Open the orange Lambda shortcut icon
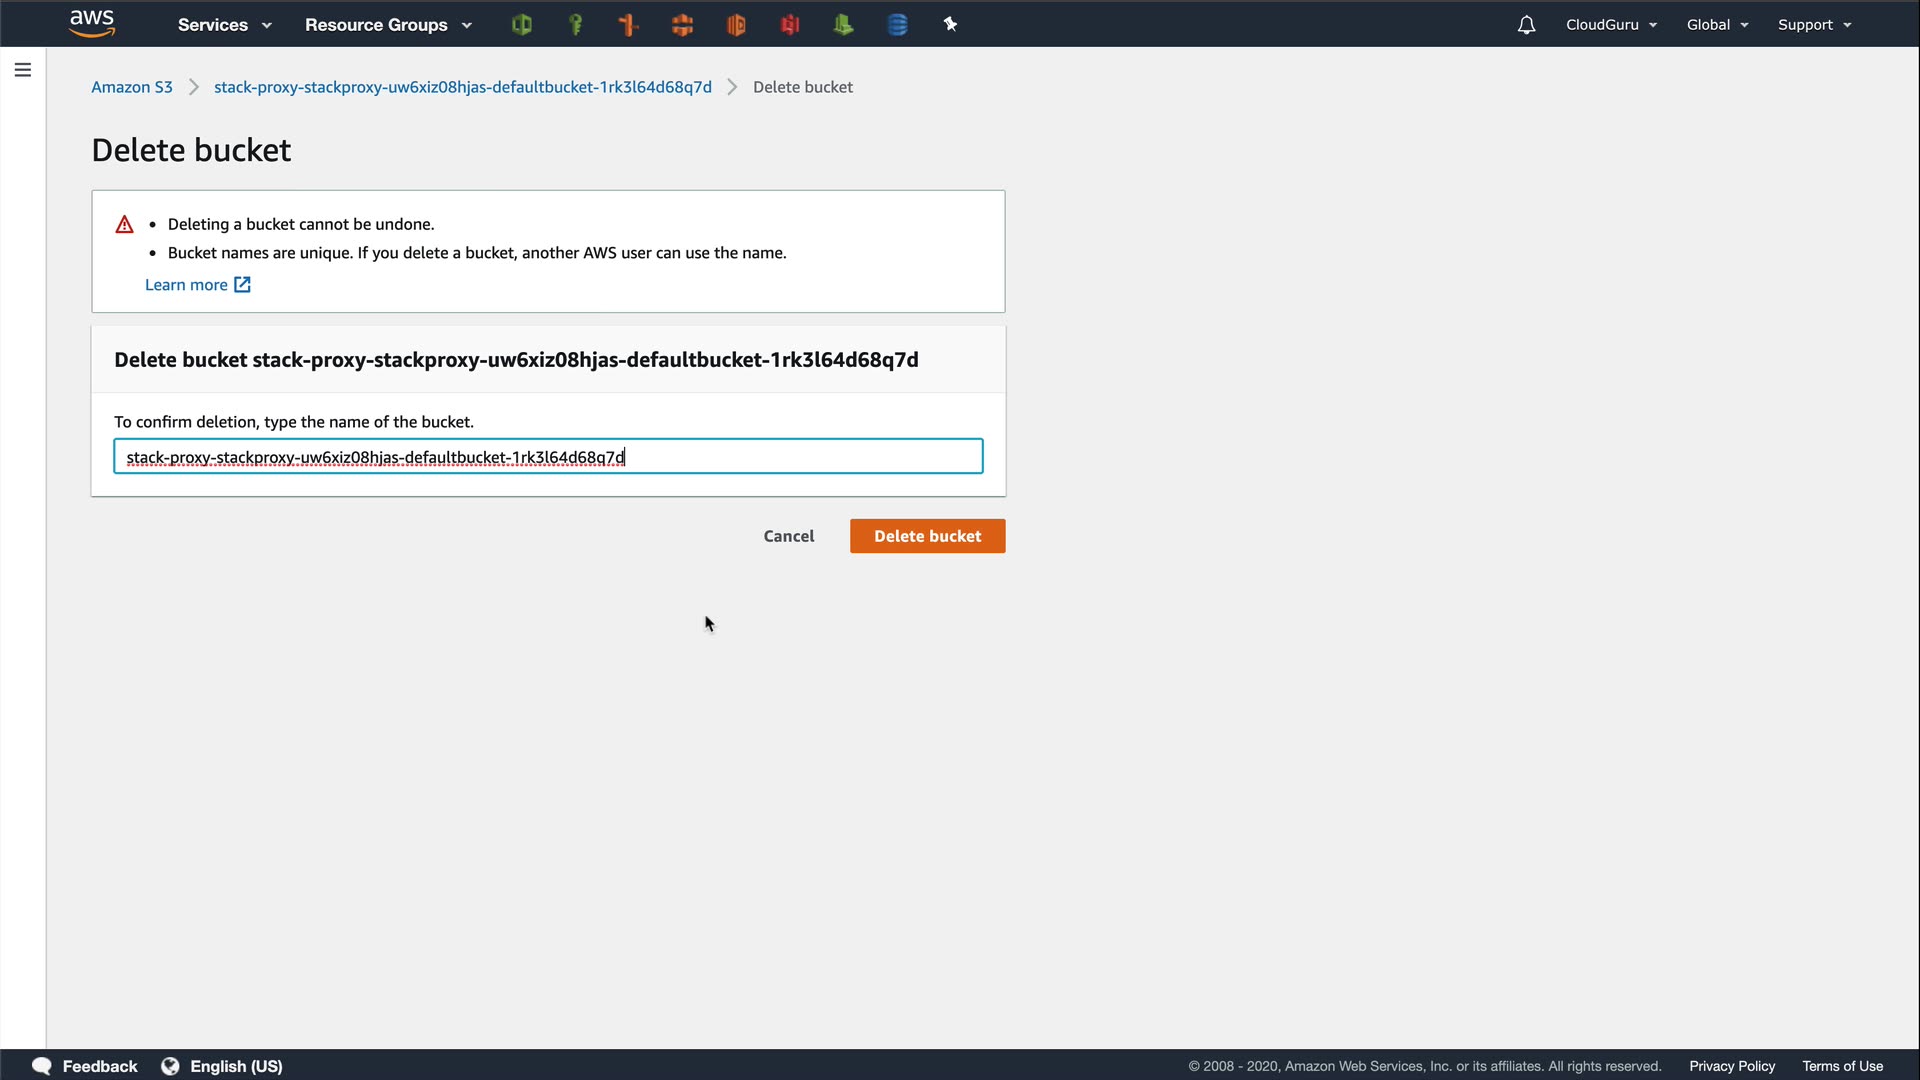This screenshot has width=1920, height=1080. (629, 25)
